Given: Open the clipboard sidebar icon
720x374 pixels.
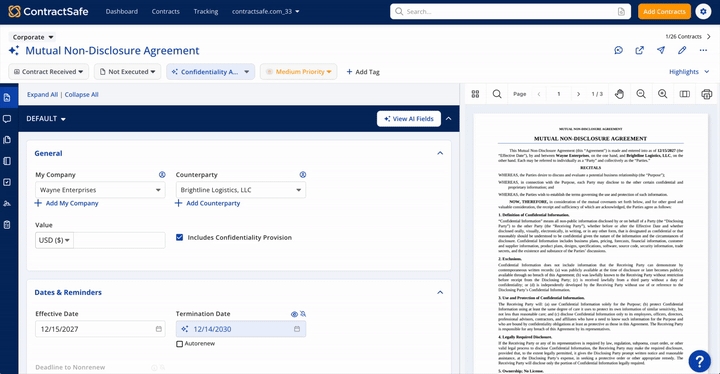Looking at the screenshot, I should coord(7,225).
